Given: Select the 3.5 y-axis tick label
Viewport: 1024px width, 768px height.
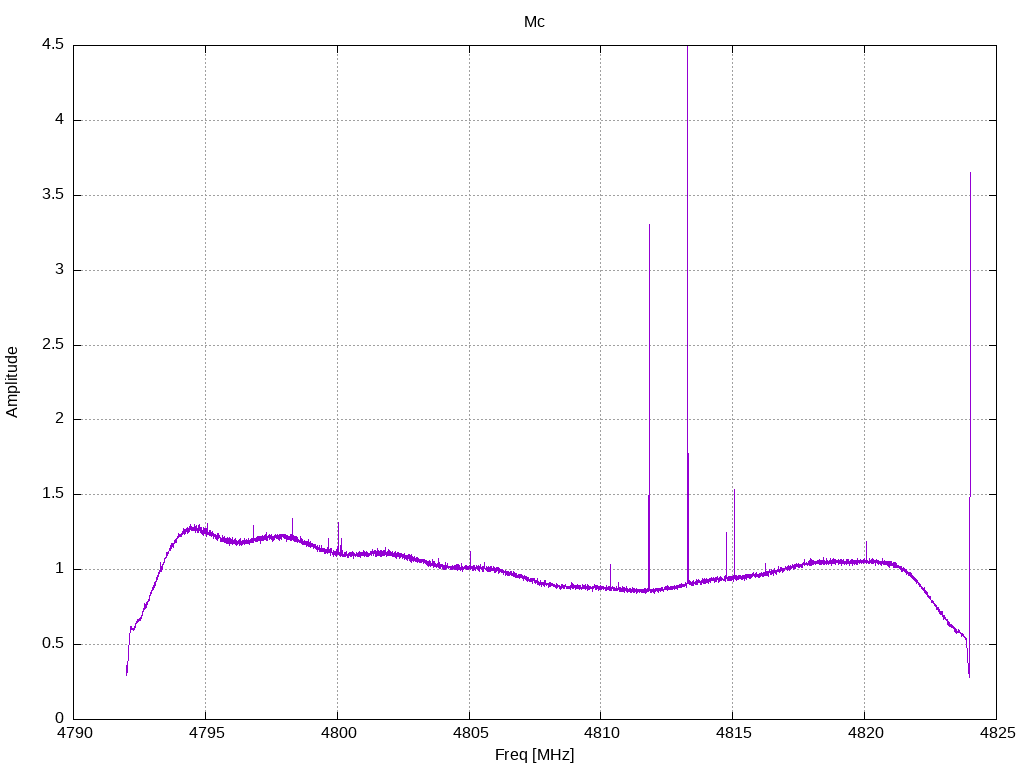Looking at the screenshot, I should (52, 195).
